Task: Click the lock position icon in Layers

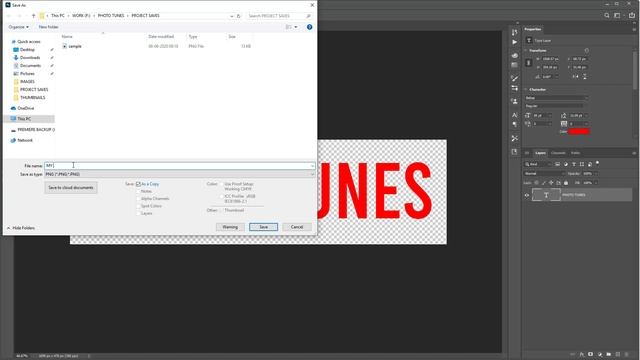Action: pos(551,183)
